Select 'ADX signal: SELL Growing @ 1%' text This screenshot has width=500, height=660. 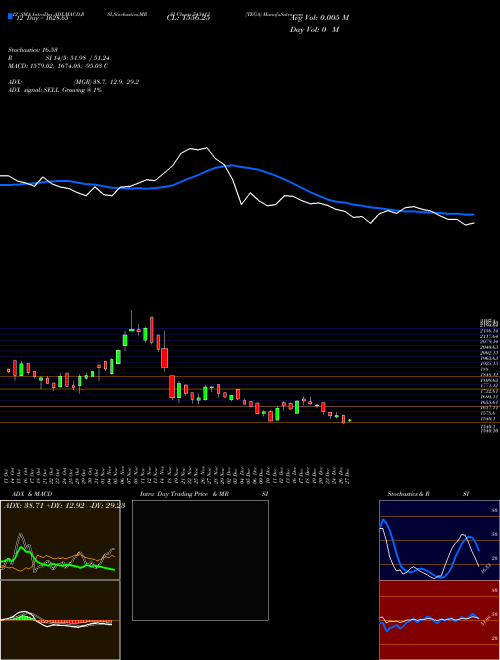[x=55, y=90]
